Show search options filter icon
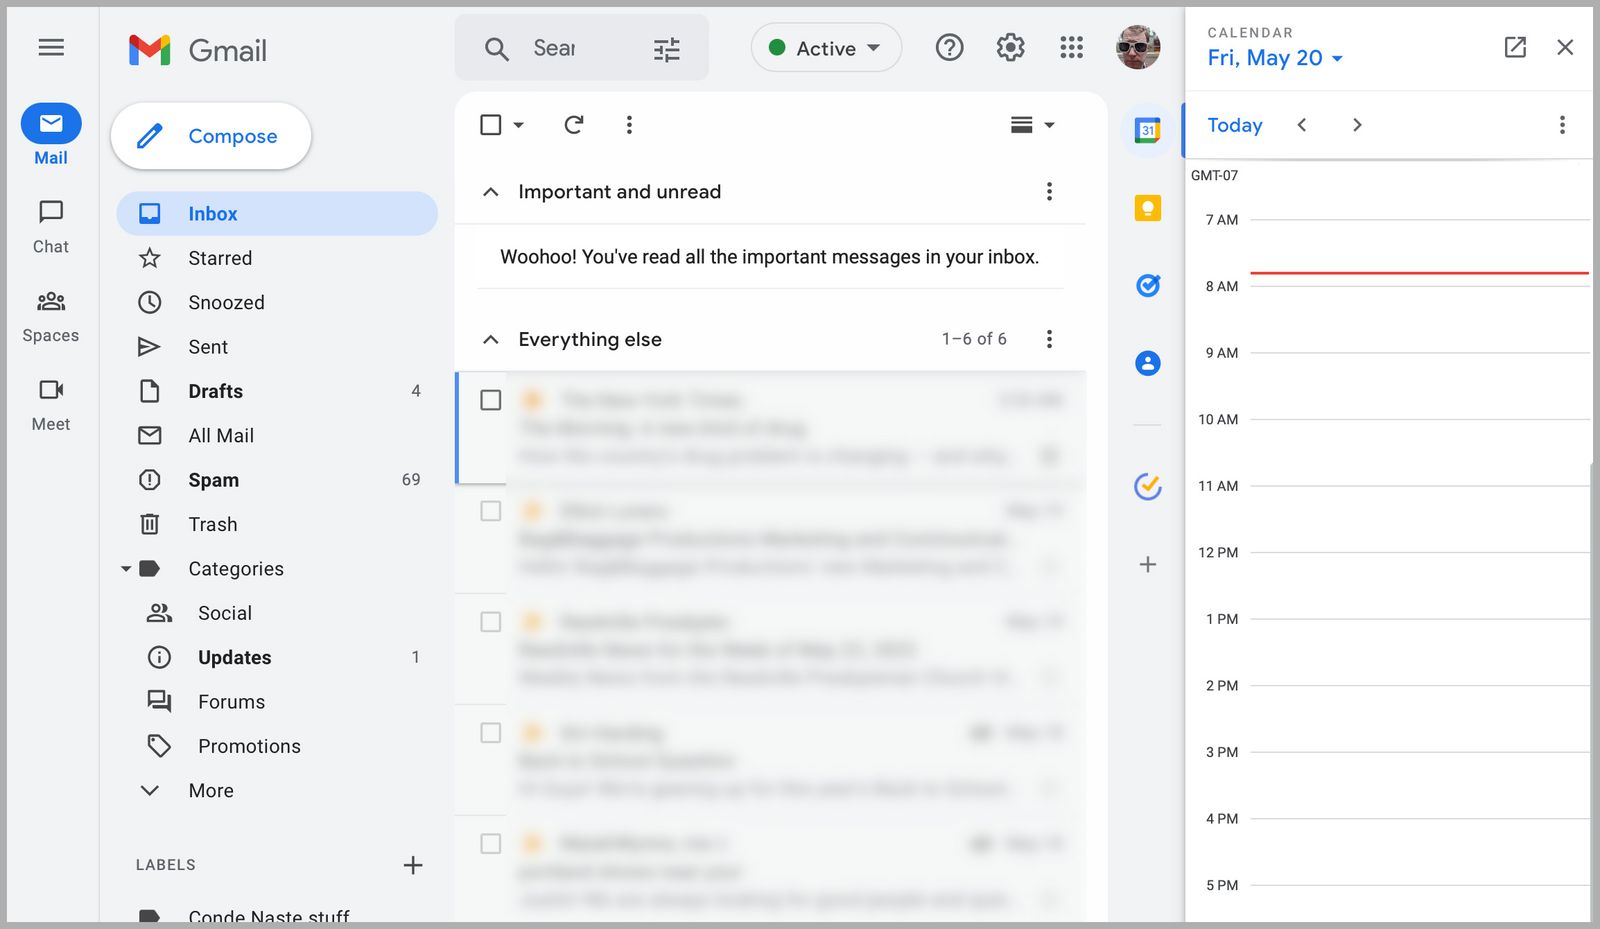 [667, 49]
